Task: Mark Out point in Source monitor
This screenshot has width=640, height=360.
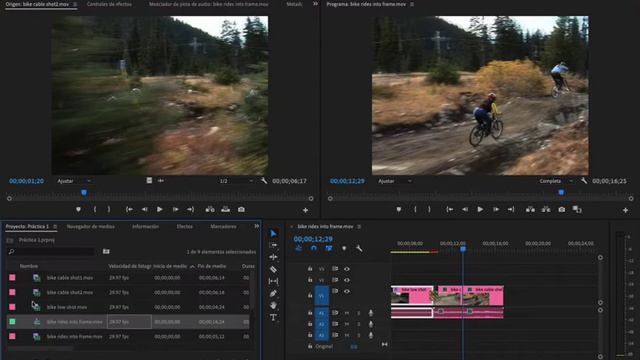Action: (109, 209)
